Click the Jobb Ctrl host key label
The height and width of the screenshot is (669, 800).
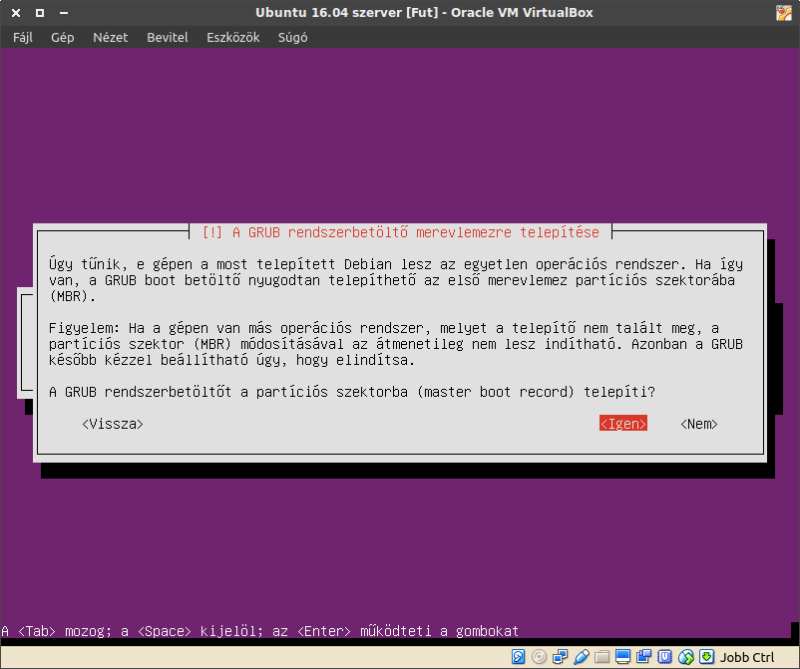pyautogui.click(x=747, y=657)
